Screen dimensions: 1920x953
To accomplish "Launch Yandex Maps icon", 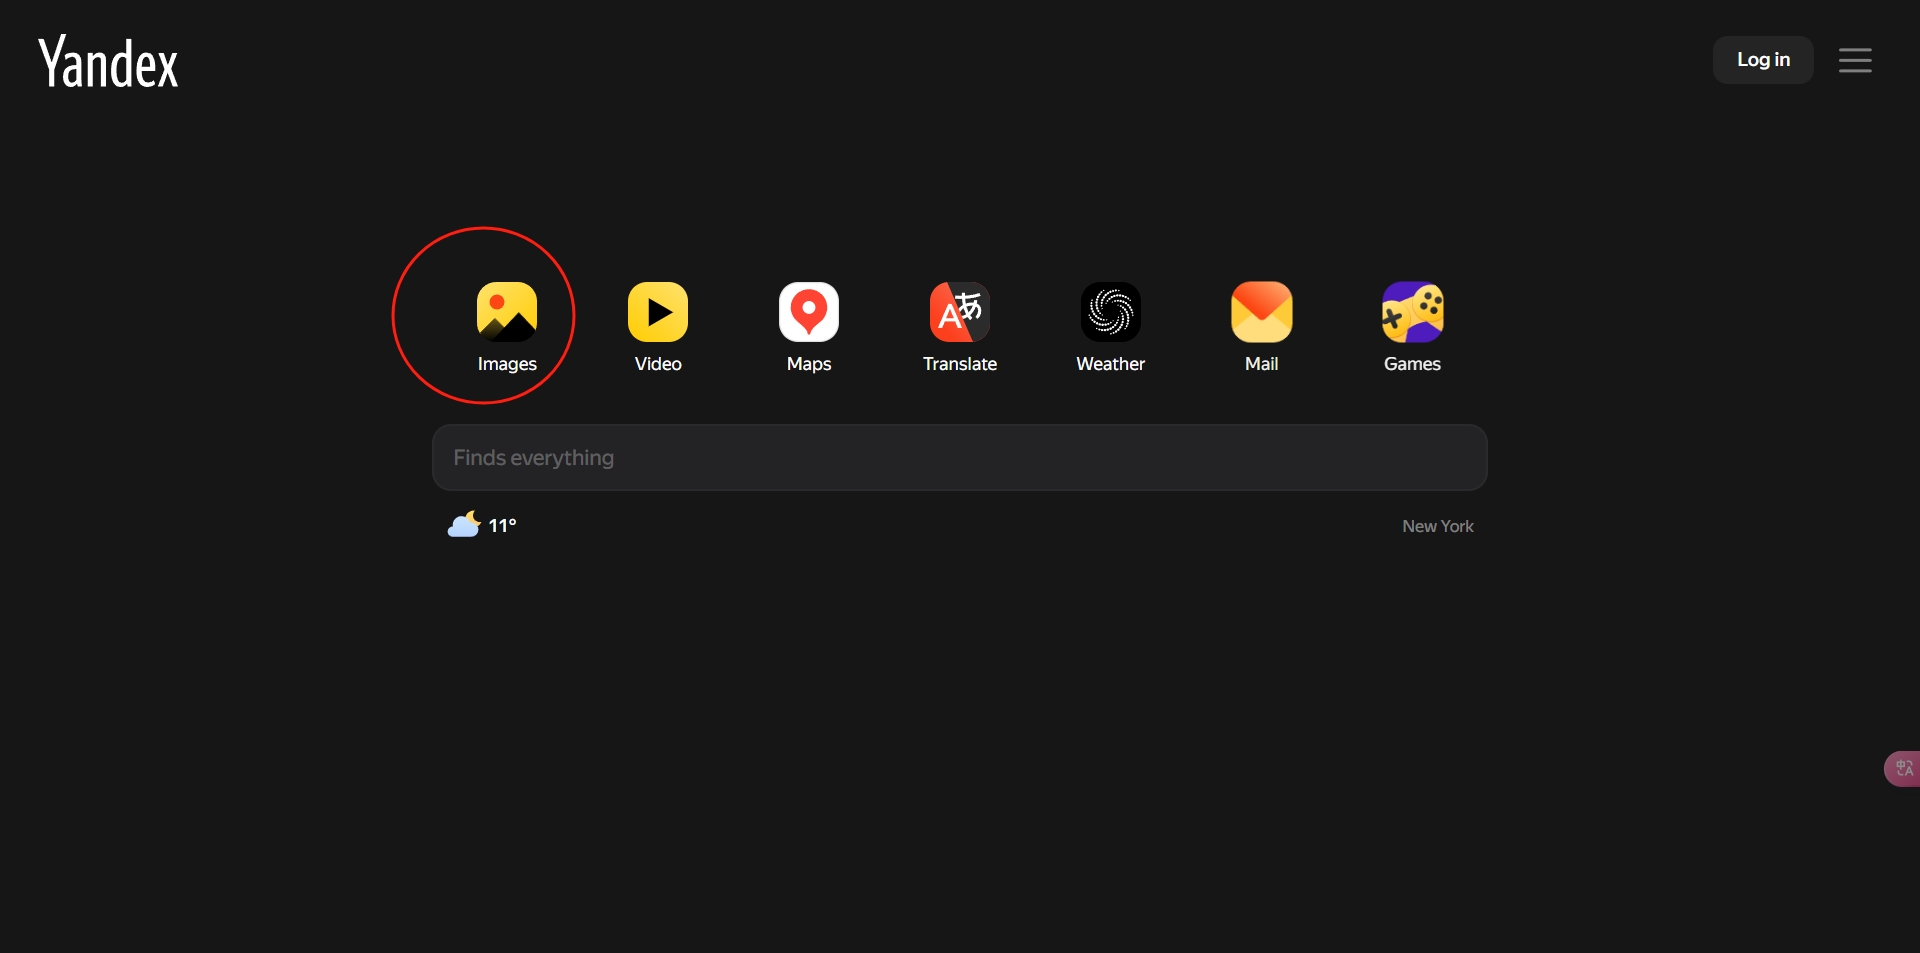I will click(x=809, y=312).
